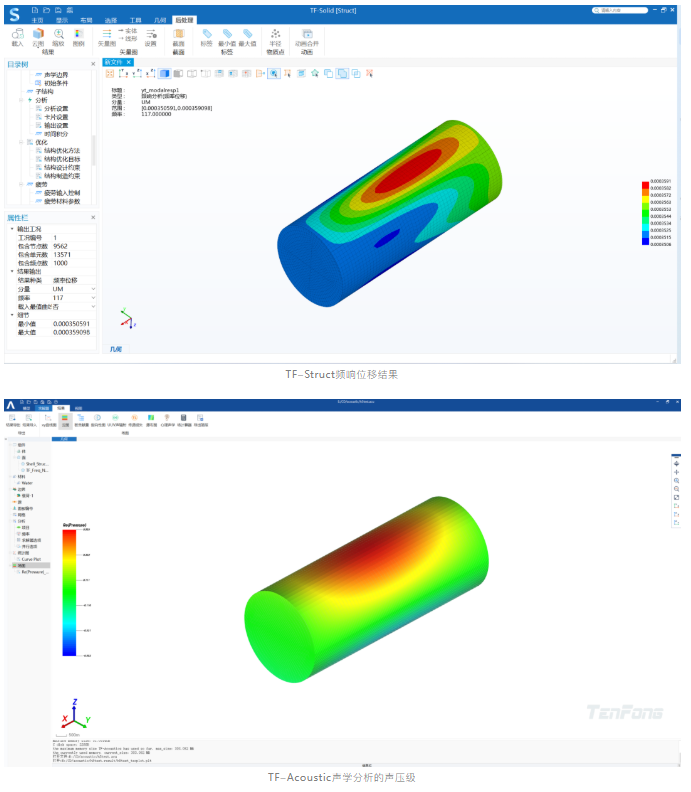Click the directory tree vertical scrollbar
Screen dimensions: 691x792
94,150
